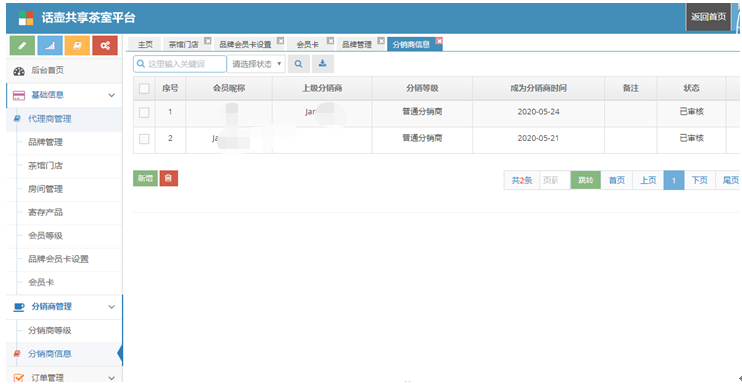Screen dimensions: 742x384
Task: Click the download export button
Action: [x=323, y=64]
